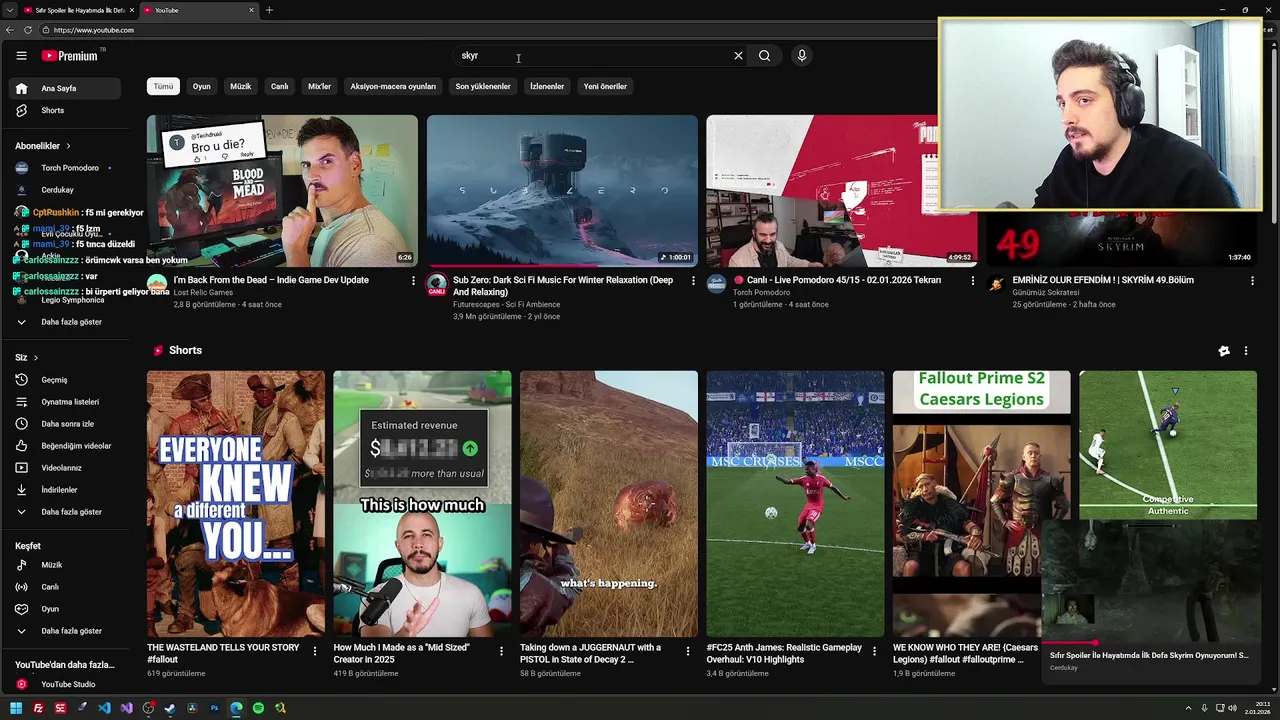Open options for Live Pomodoro video
The height and width of the screenshot is (720, 1280).
(972, 281)
